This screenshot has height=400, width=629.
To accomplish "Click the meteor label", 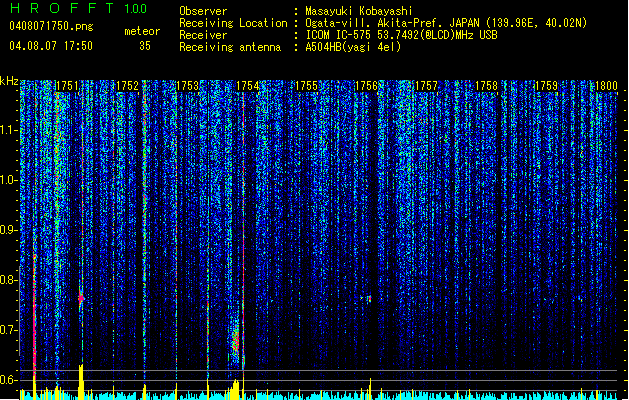I will (142, 31).
